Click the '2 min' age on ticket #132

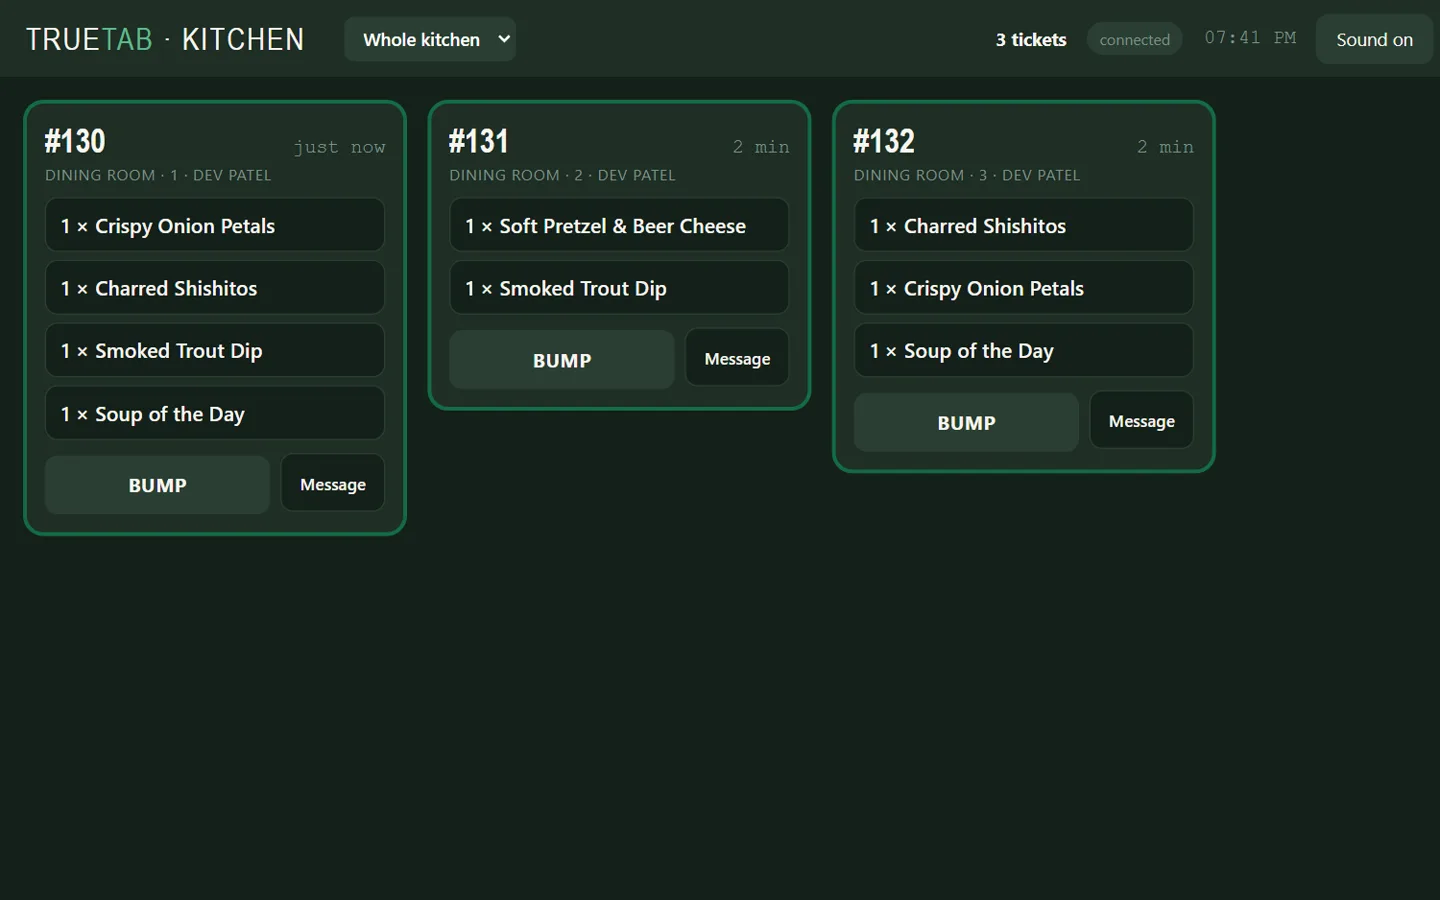[1165, 147]
